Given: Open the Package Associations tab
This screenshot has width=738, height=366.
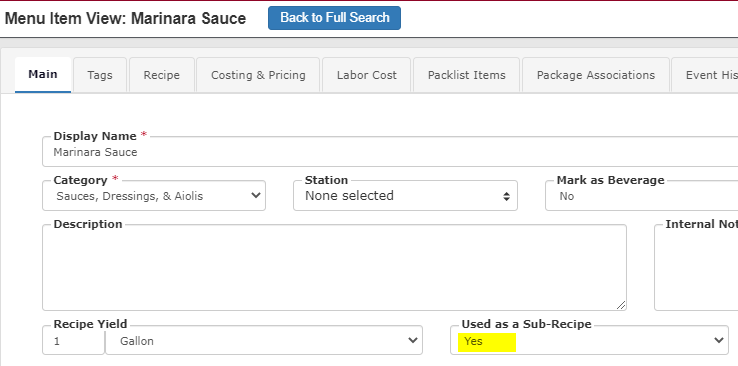Looking at the screenshot, I should 596,75.
